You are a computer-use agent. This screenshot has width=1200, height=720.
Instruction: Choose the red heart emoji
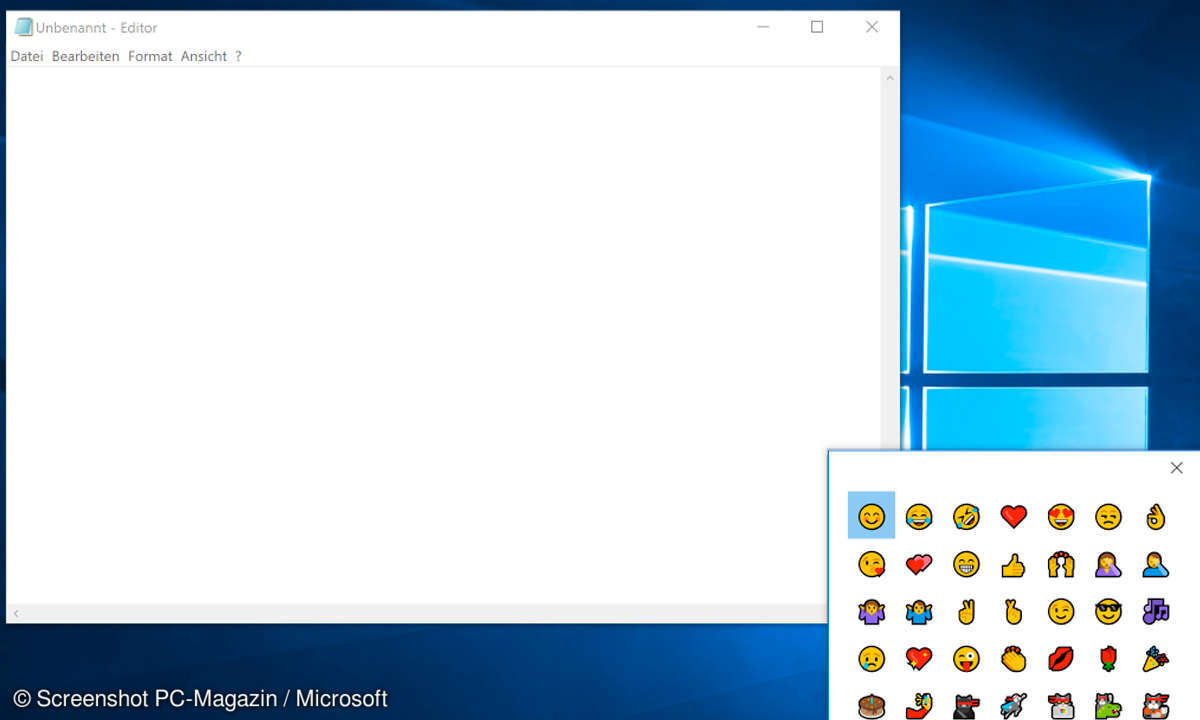pyautogui.click(x=1014, y=516)
